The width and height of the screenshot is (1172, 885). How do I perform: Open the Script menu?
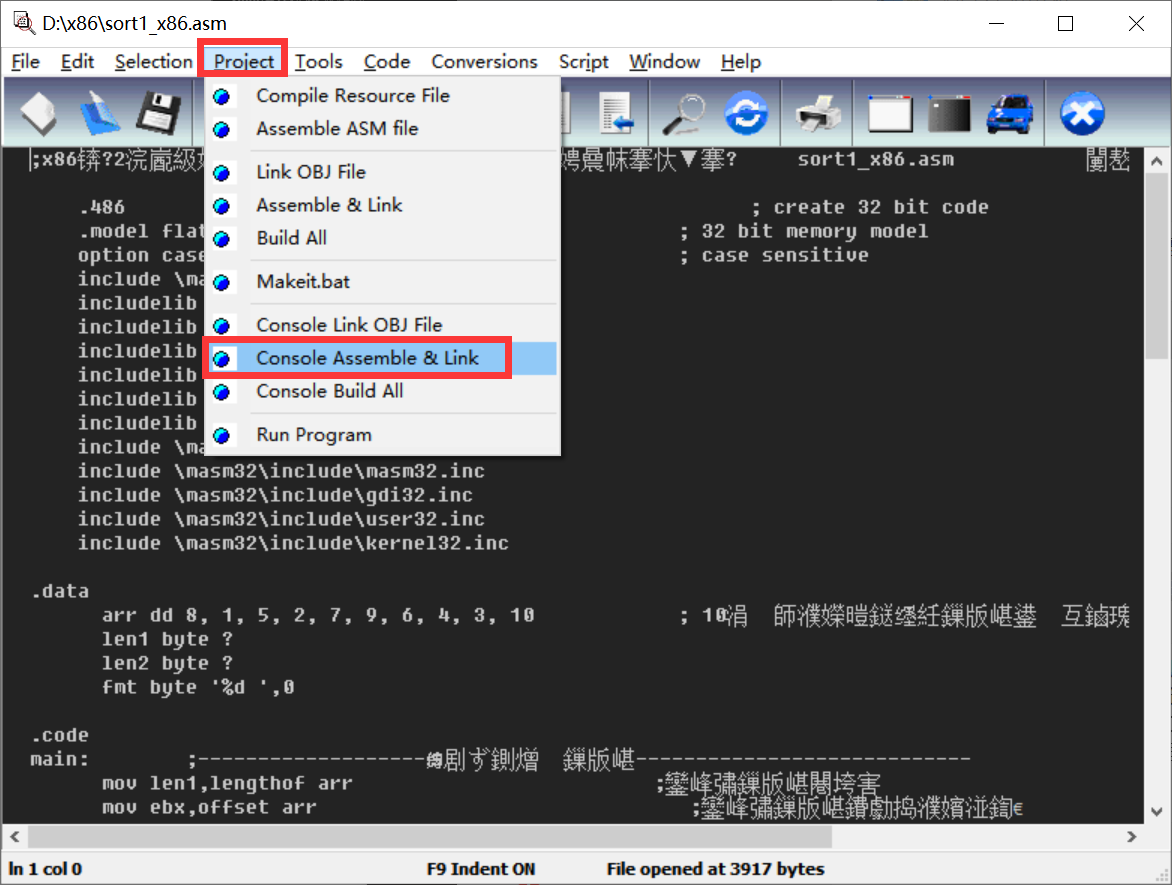[583, 61]
